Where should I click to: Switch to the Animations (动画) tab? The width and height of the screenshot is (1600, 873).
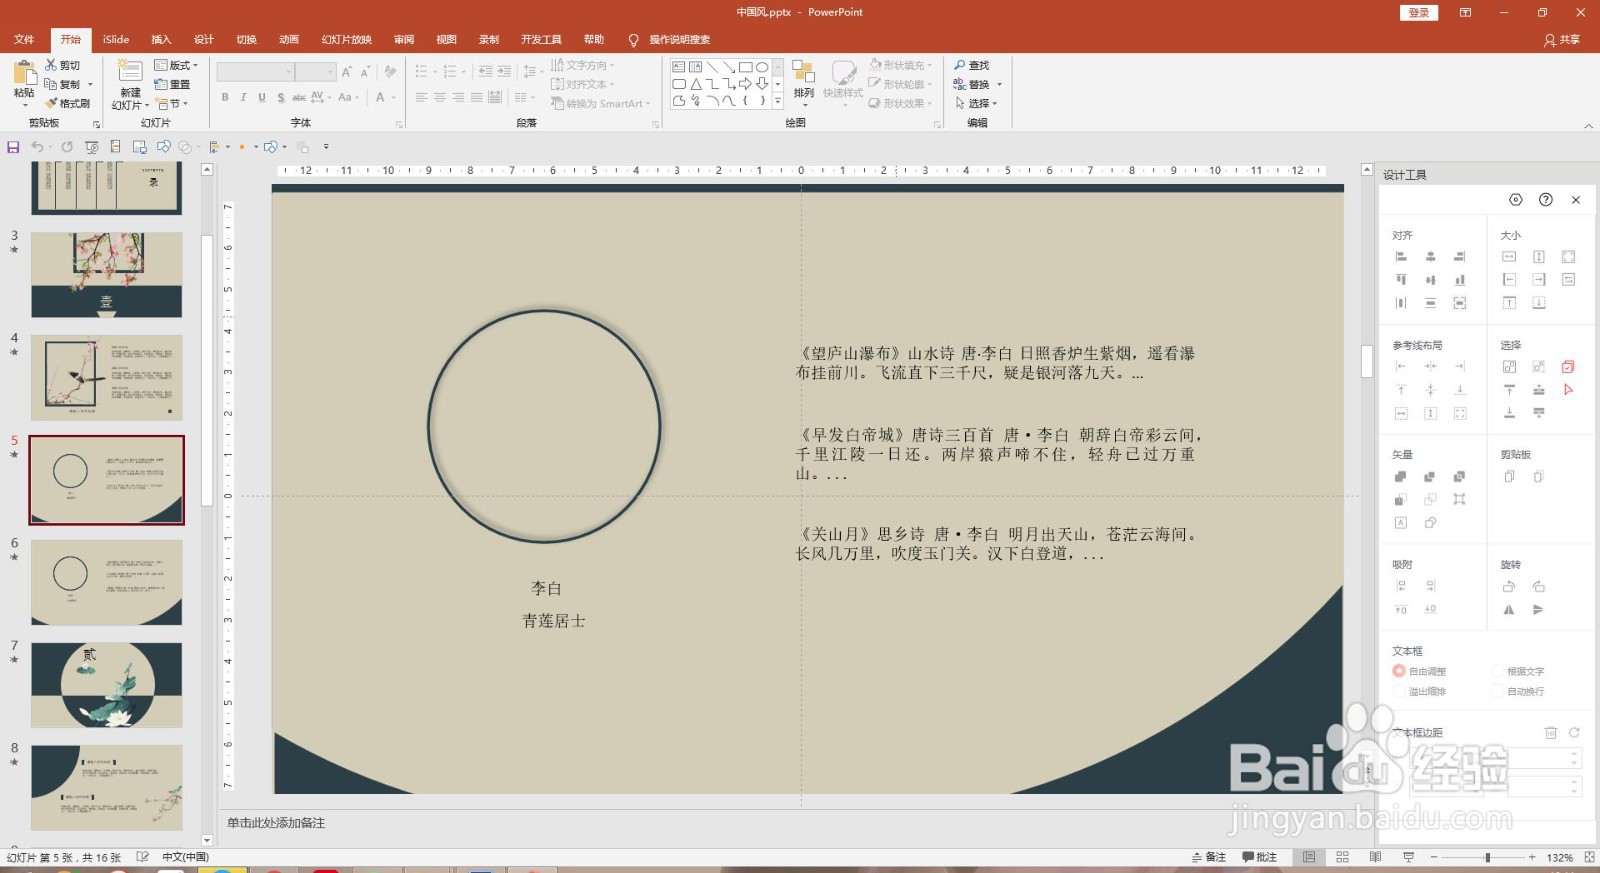point(289,40)
